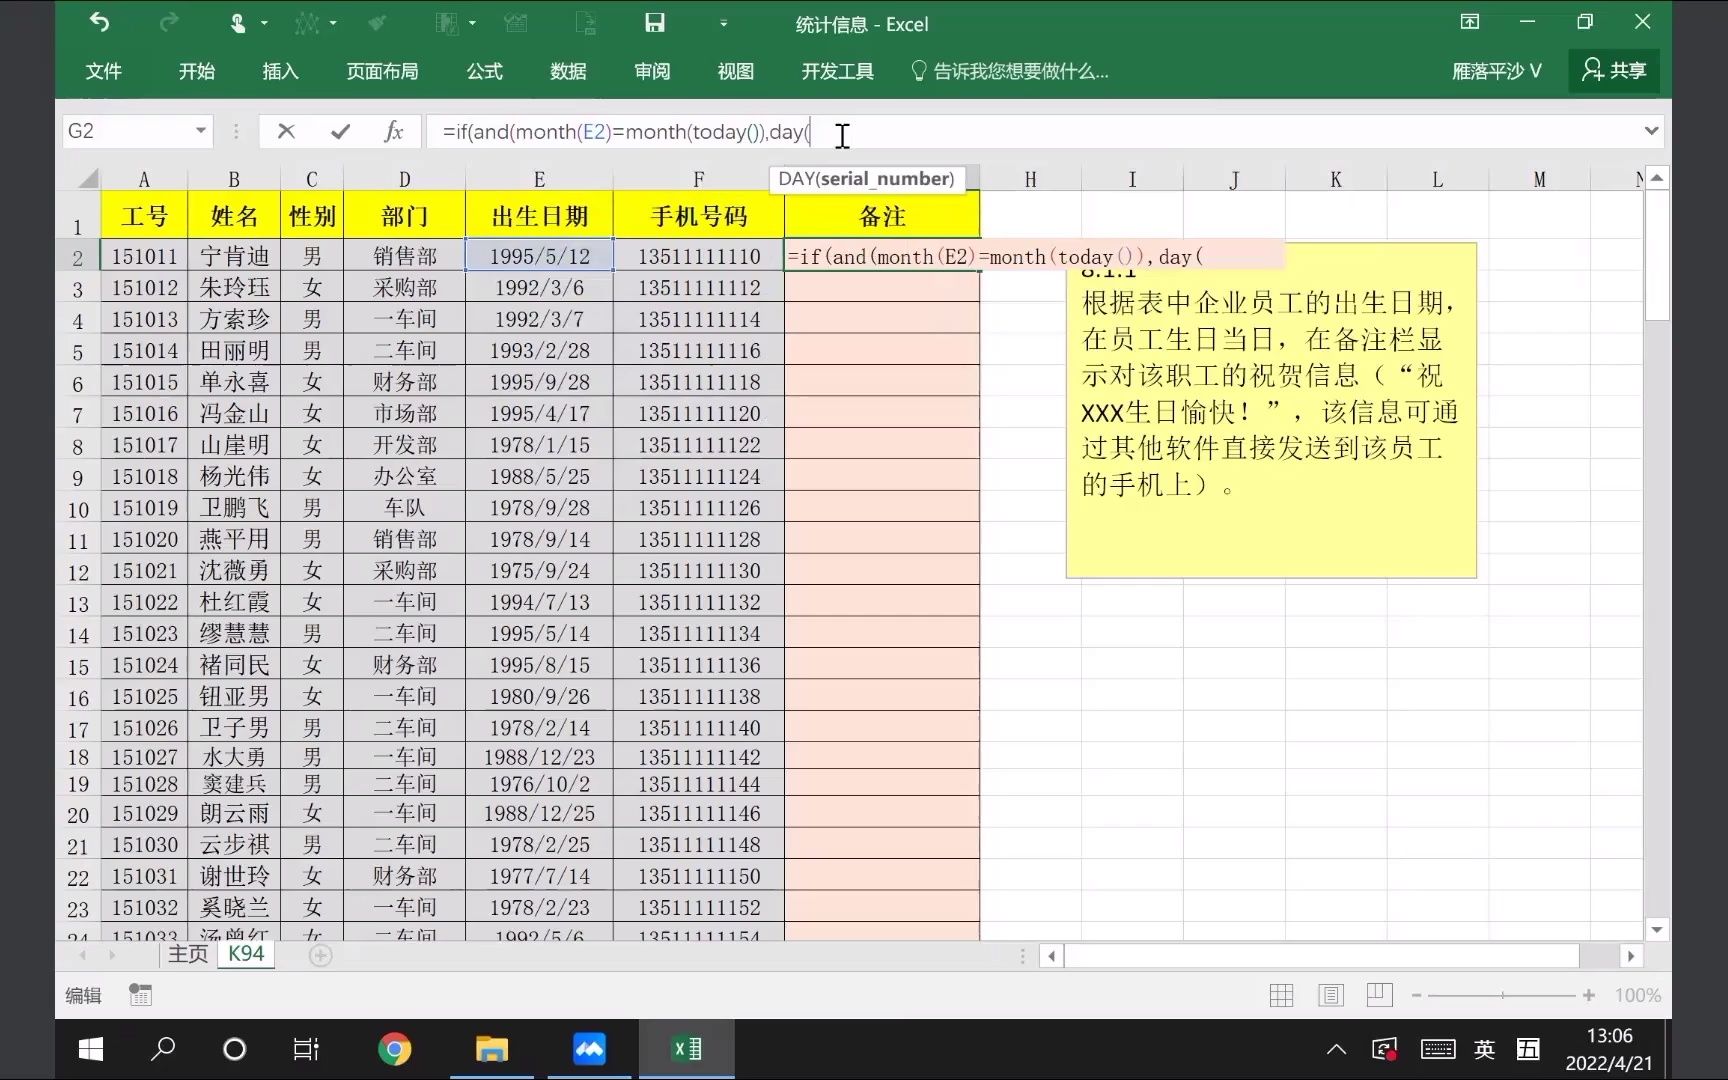Viewport: 1728px width, 1080px height.
Task: Click the Name Box showing G2
Action: [127, 131]
